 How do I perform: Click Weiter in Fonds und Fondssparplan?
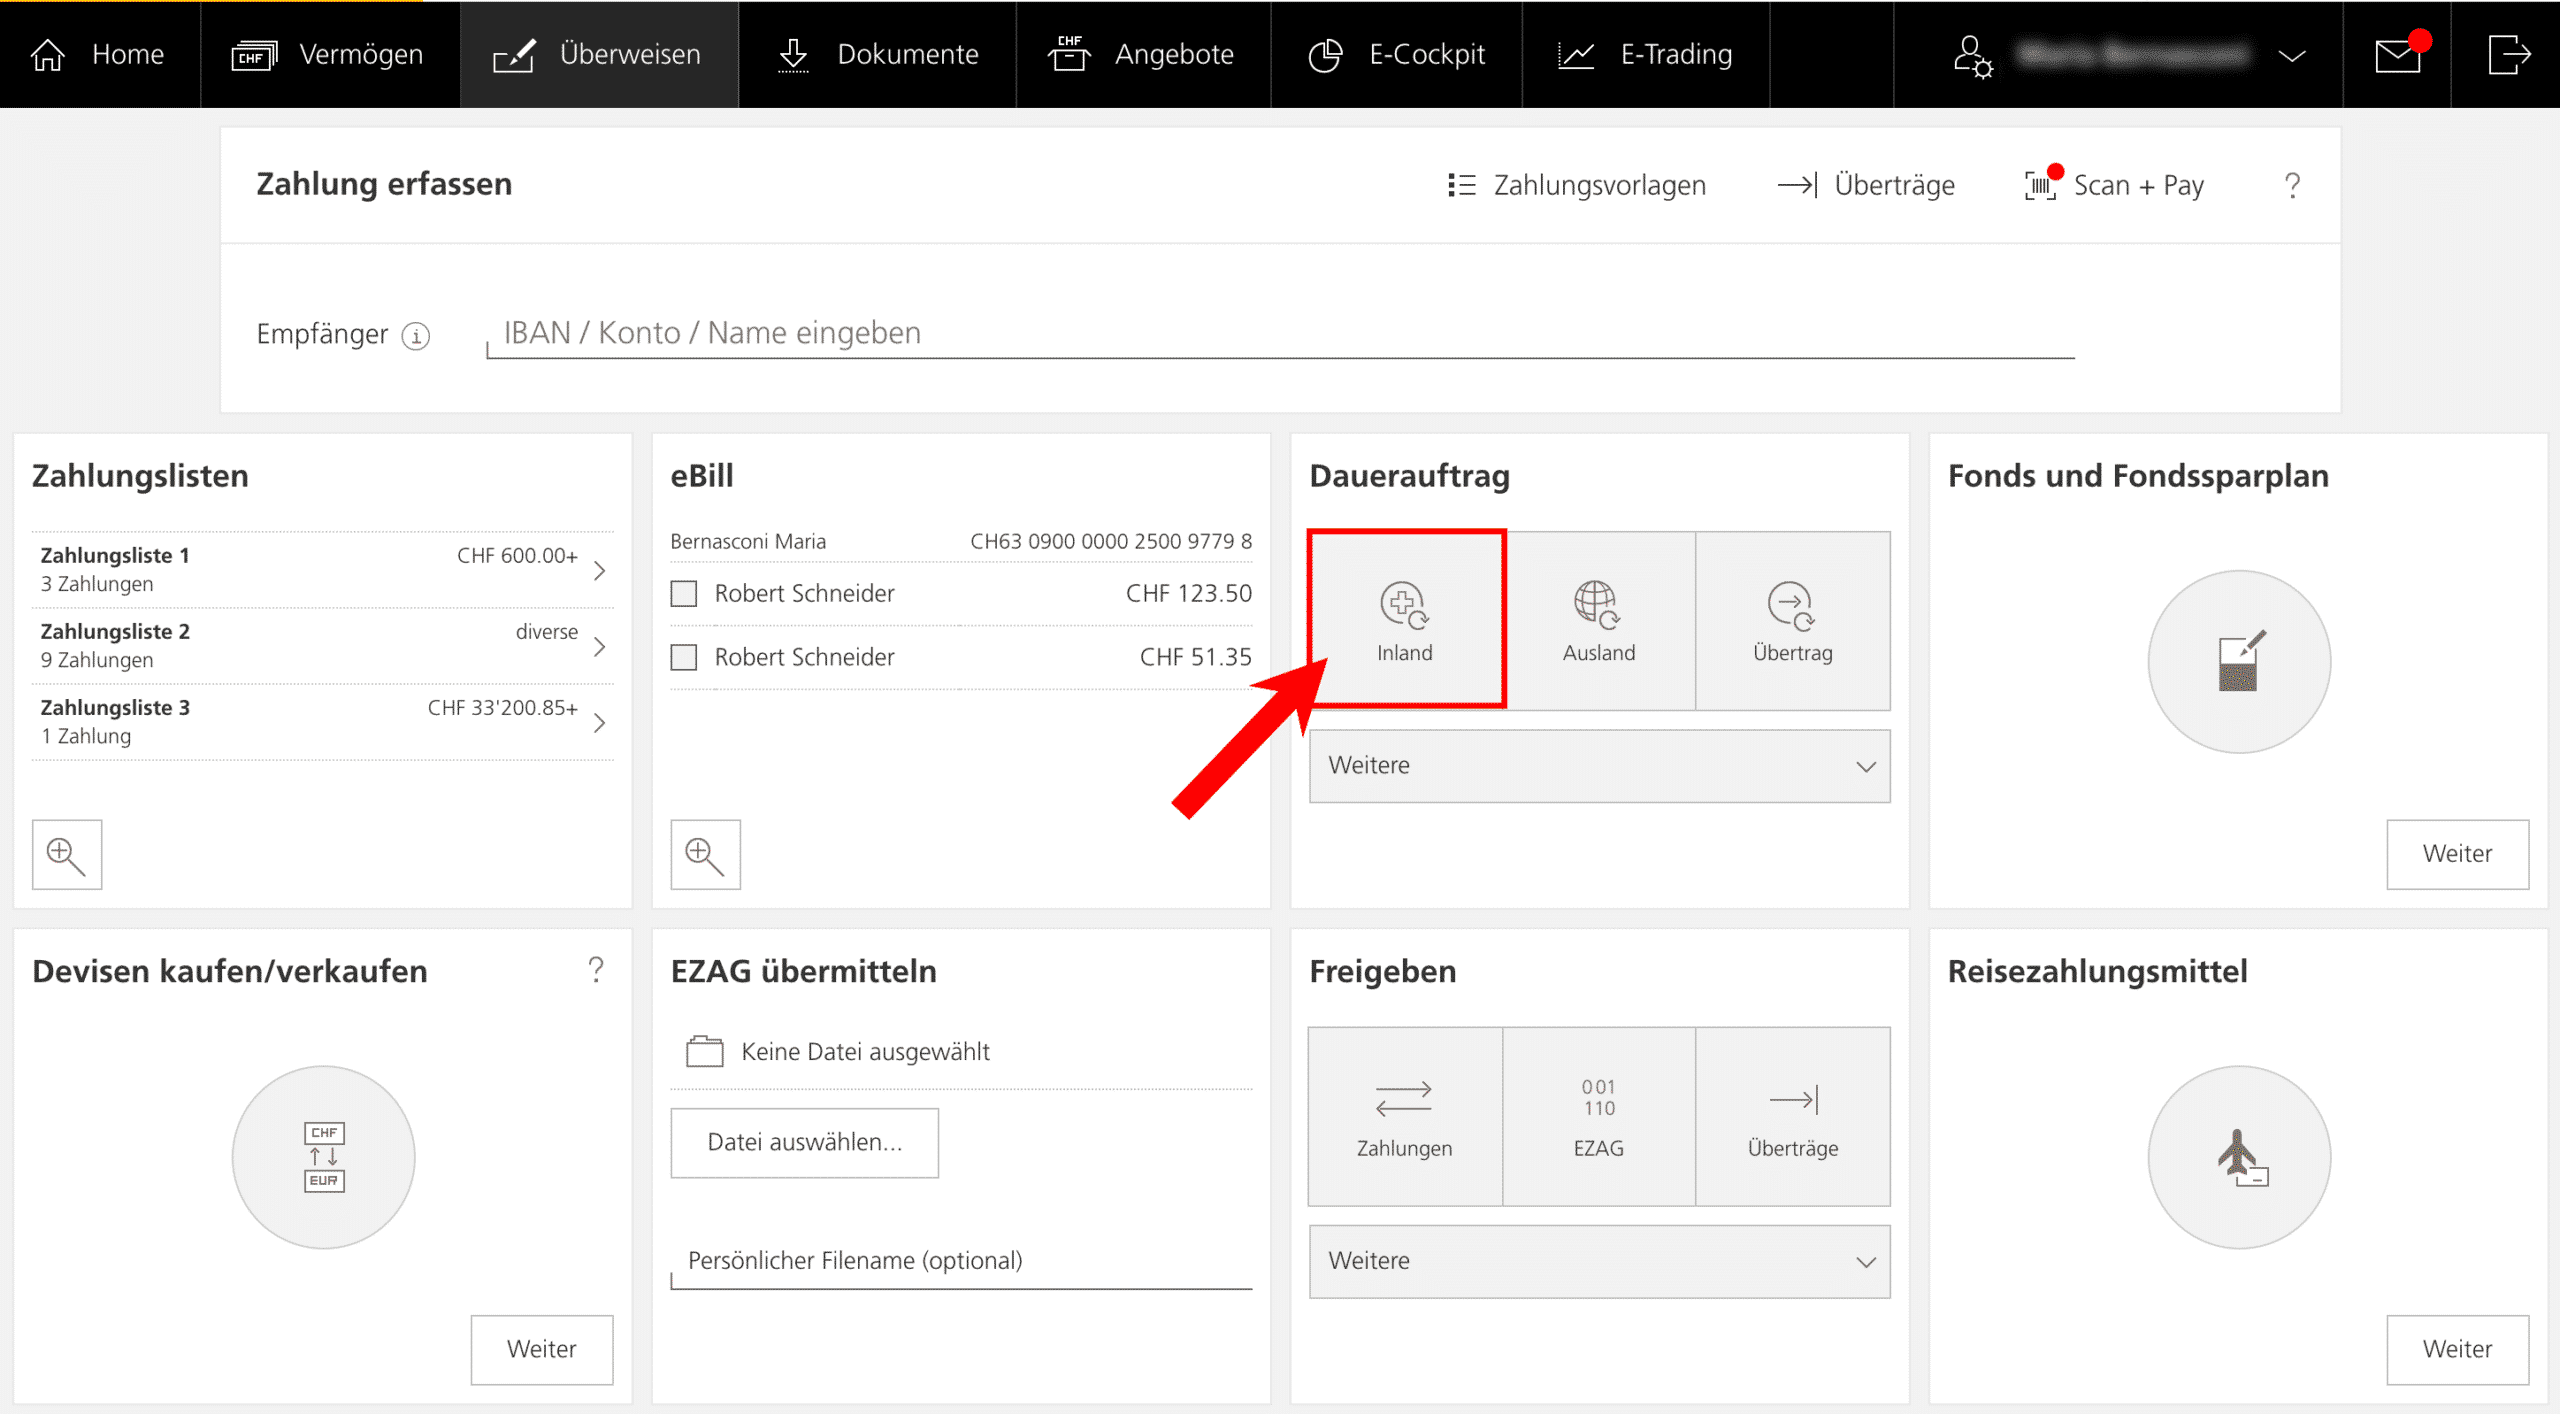(x=2457, y=854)
